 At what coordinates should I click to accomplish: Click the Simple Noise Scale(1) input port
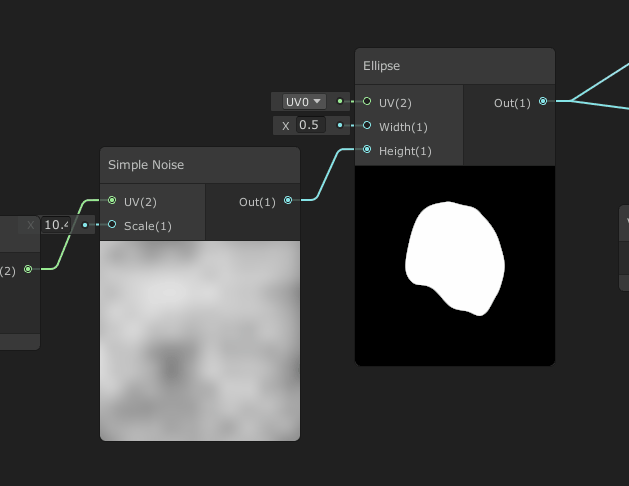pos(112,225)
